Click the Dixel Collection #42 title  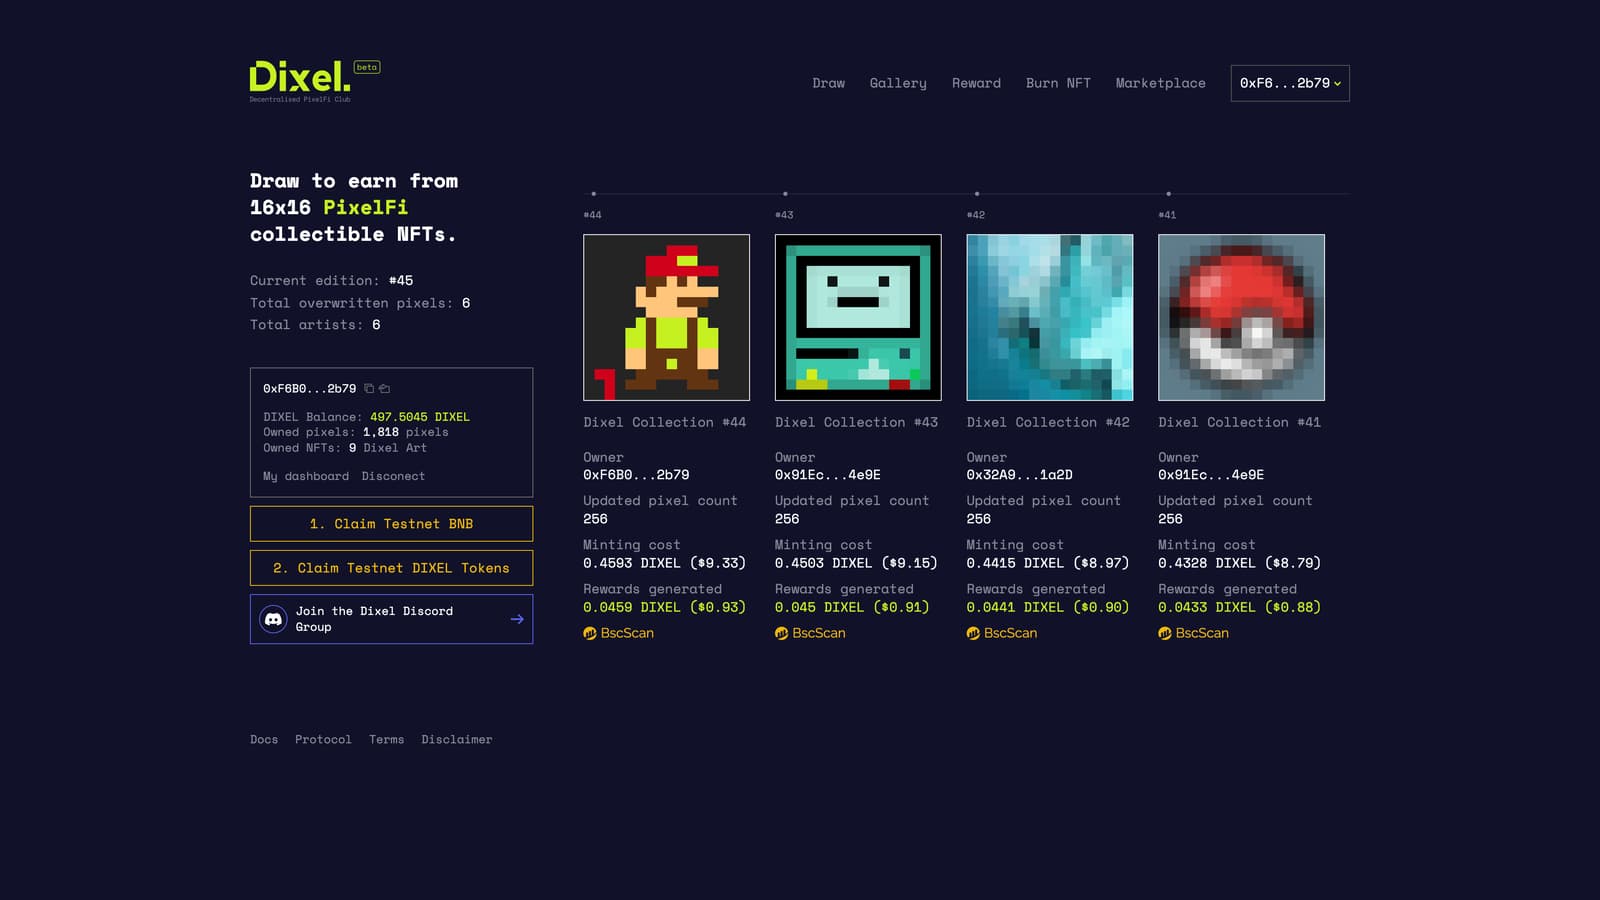(x=1048, y=422)
